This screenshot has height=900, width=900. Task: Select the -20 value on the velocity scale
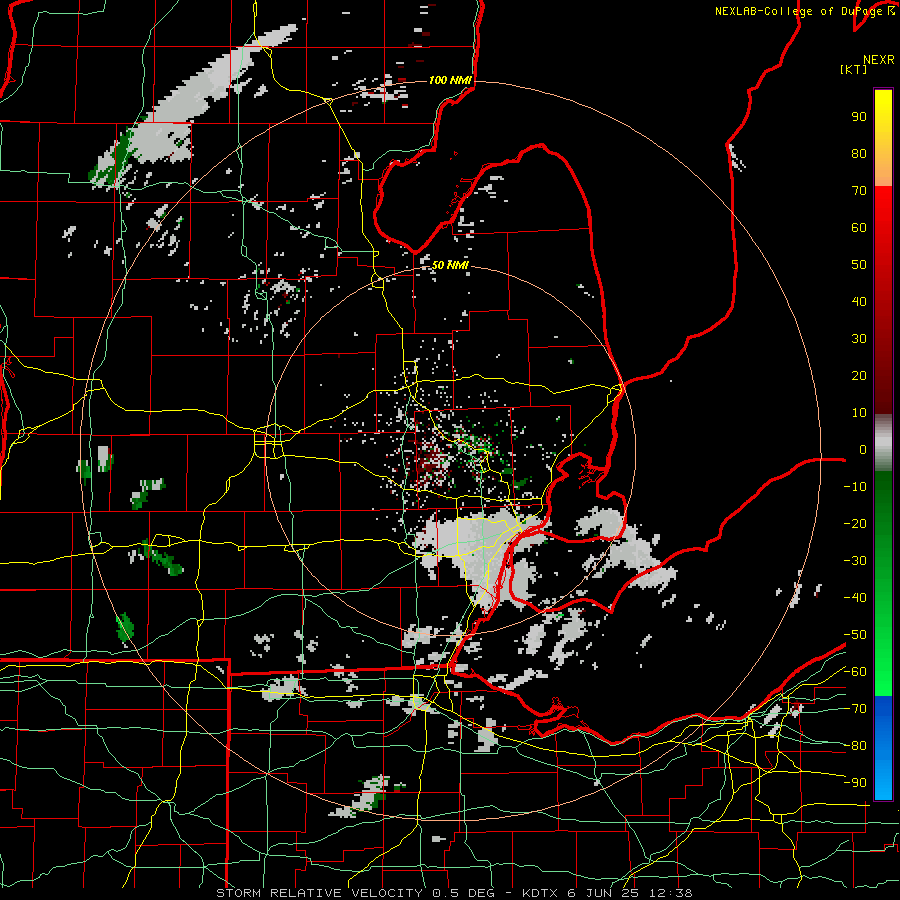[x=855, y=523]
